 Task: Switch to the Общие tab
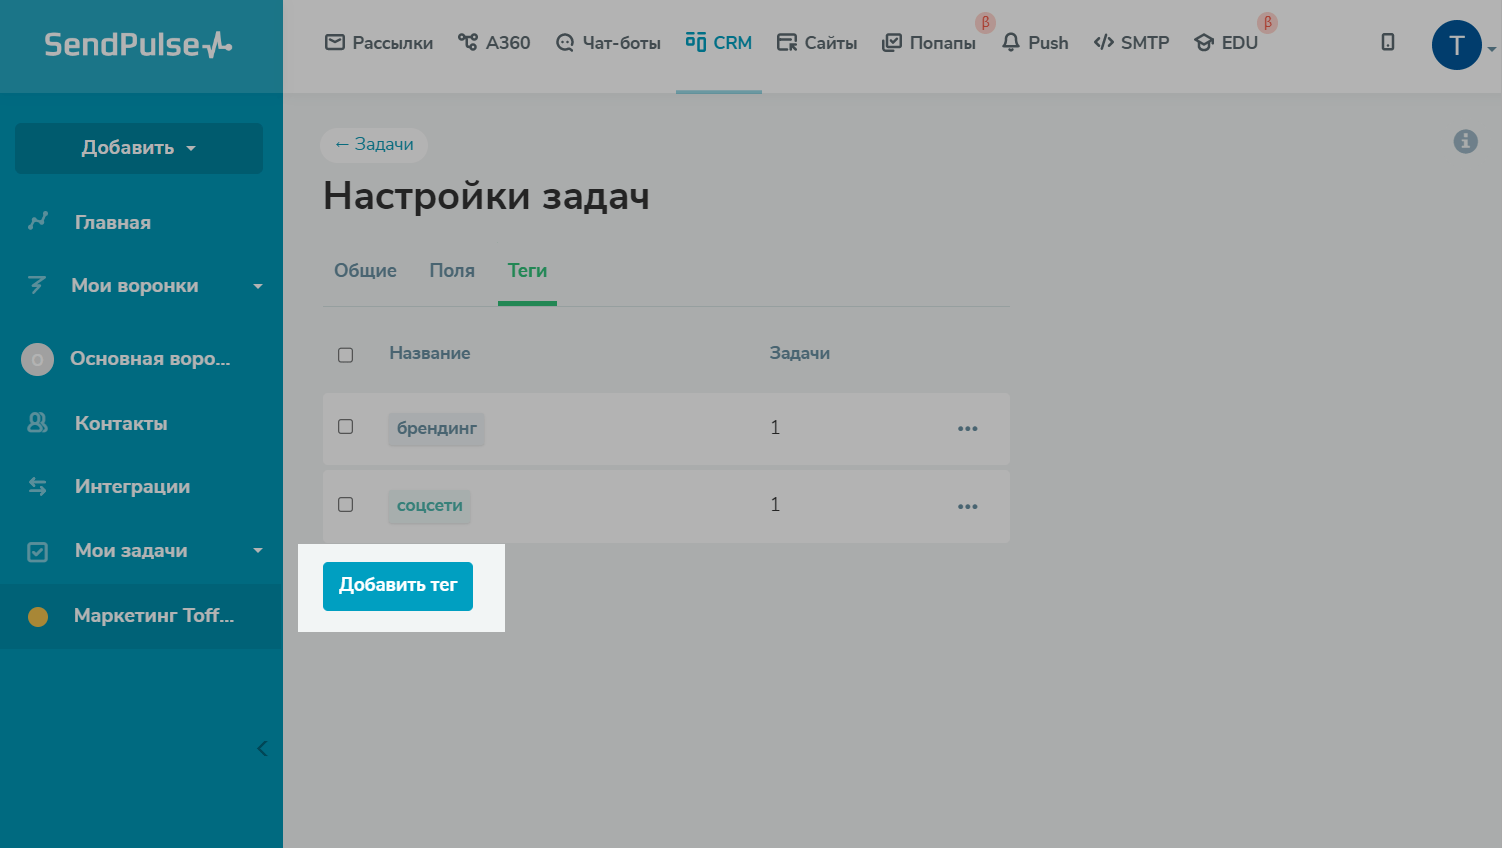365,271
